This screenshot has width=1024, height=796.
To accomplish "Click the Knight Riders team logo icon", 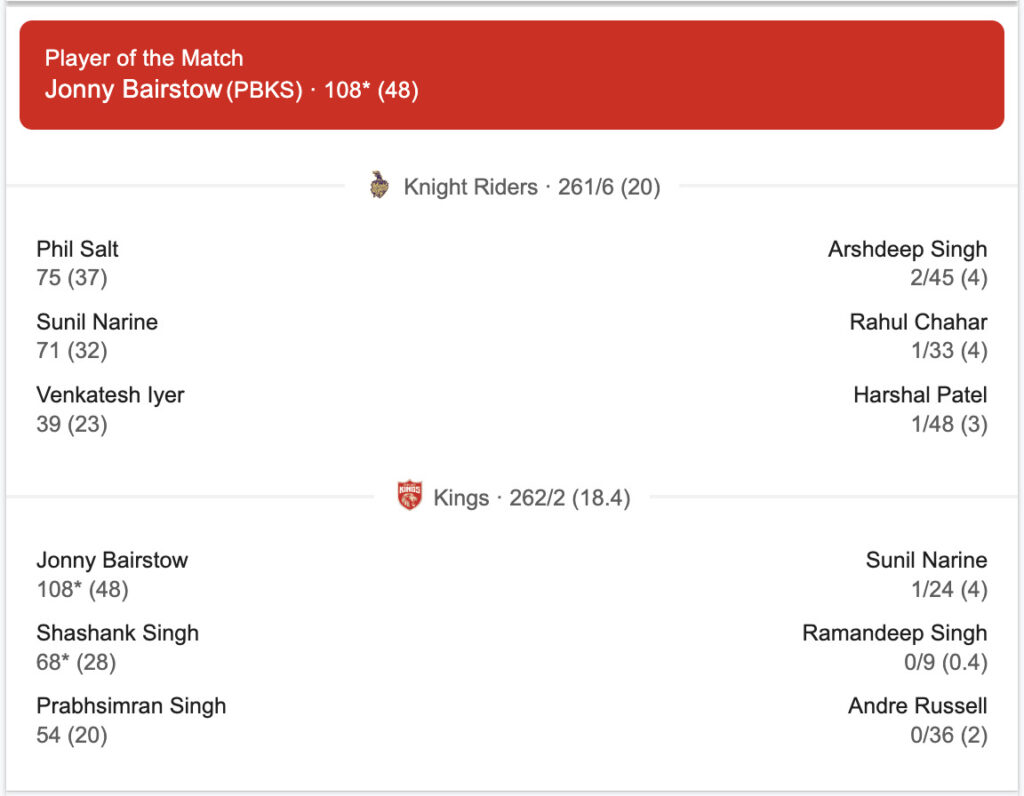I will click(x=379, y=185).
